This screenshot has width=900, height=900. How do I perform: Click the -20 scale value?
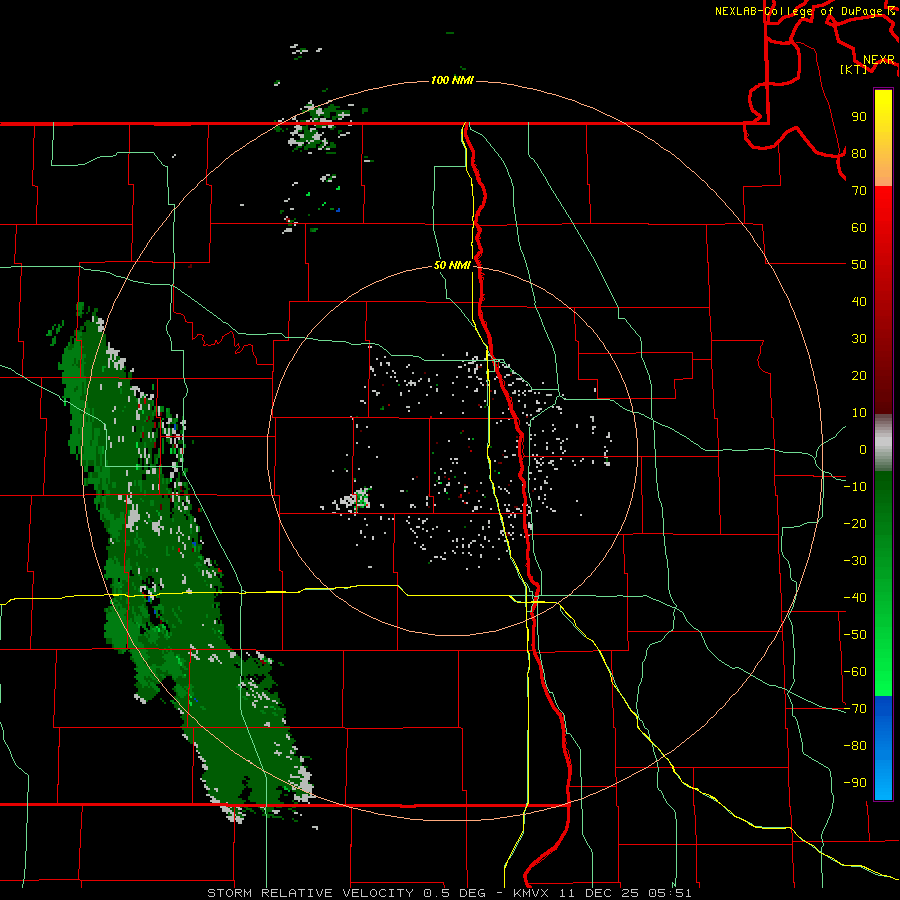(x=855, y=523)
